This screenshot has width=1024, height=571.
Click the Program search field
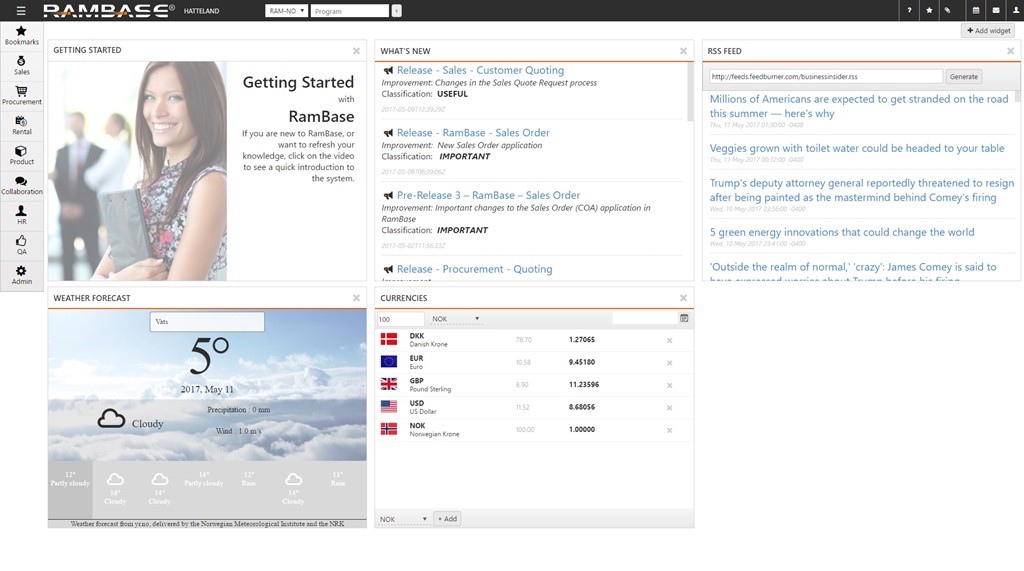(350, 10)
